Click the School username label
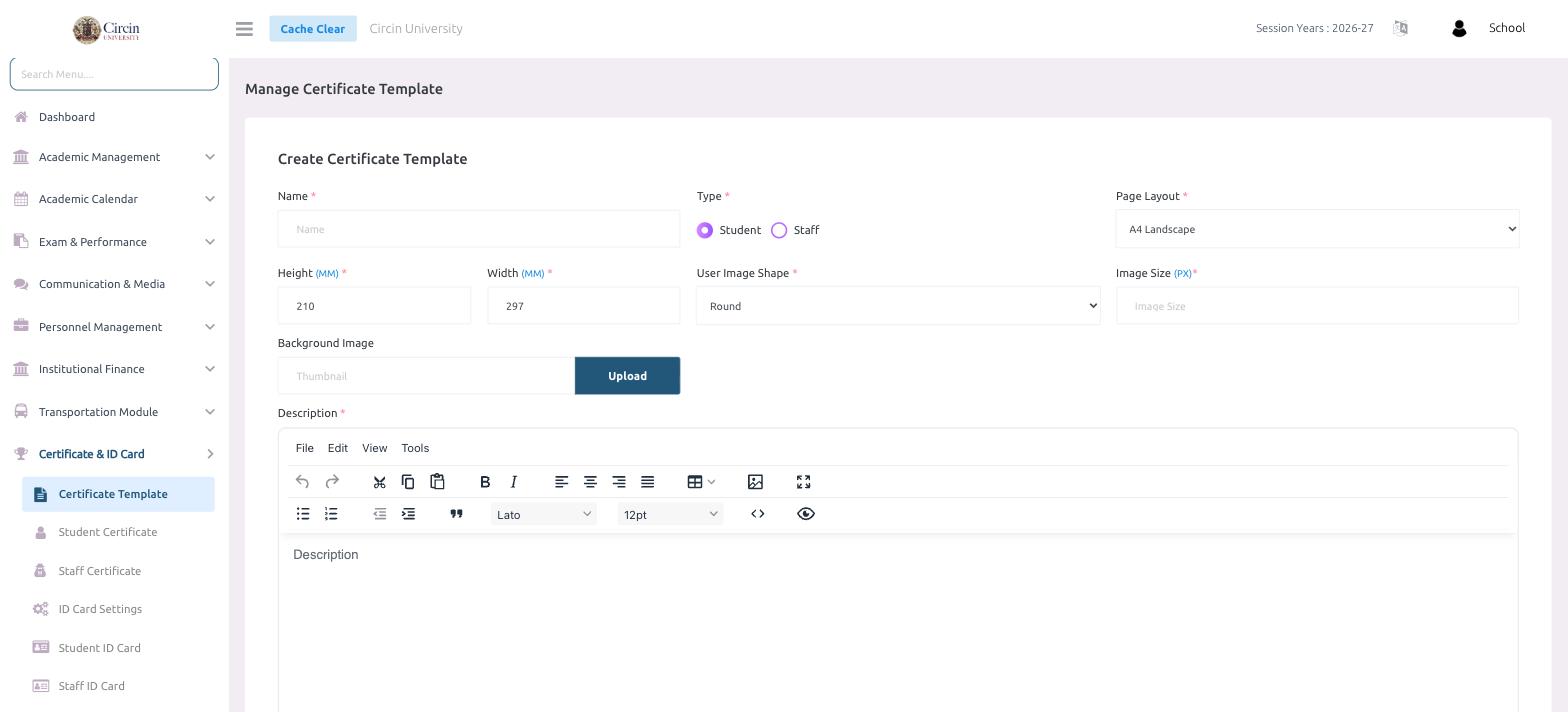 [1506, 28]
